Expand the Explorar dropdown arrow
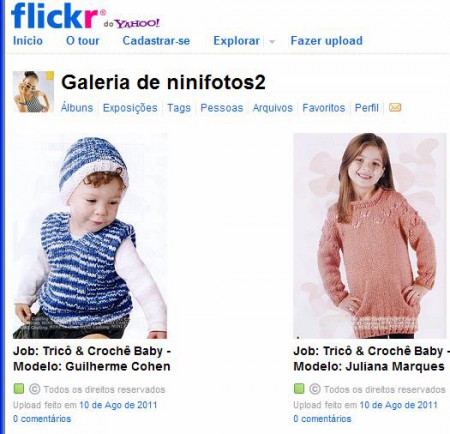This screenshot has height=434, width=450. point(272,42)
